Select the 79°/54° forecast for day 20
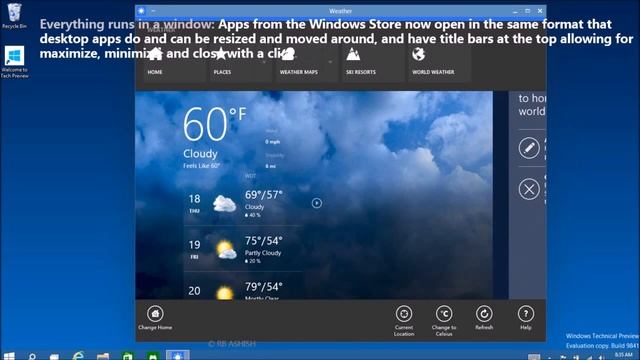This screenshot has width=640, height=360. (x=243, y=287)
